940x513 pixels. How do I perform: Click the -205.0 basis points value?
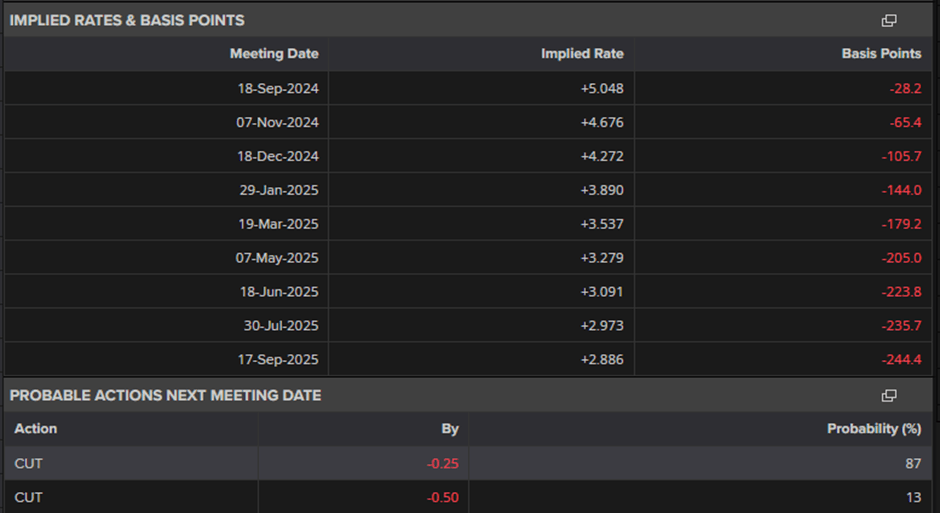[x=903, y=258]
